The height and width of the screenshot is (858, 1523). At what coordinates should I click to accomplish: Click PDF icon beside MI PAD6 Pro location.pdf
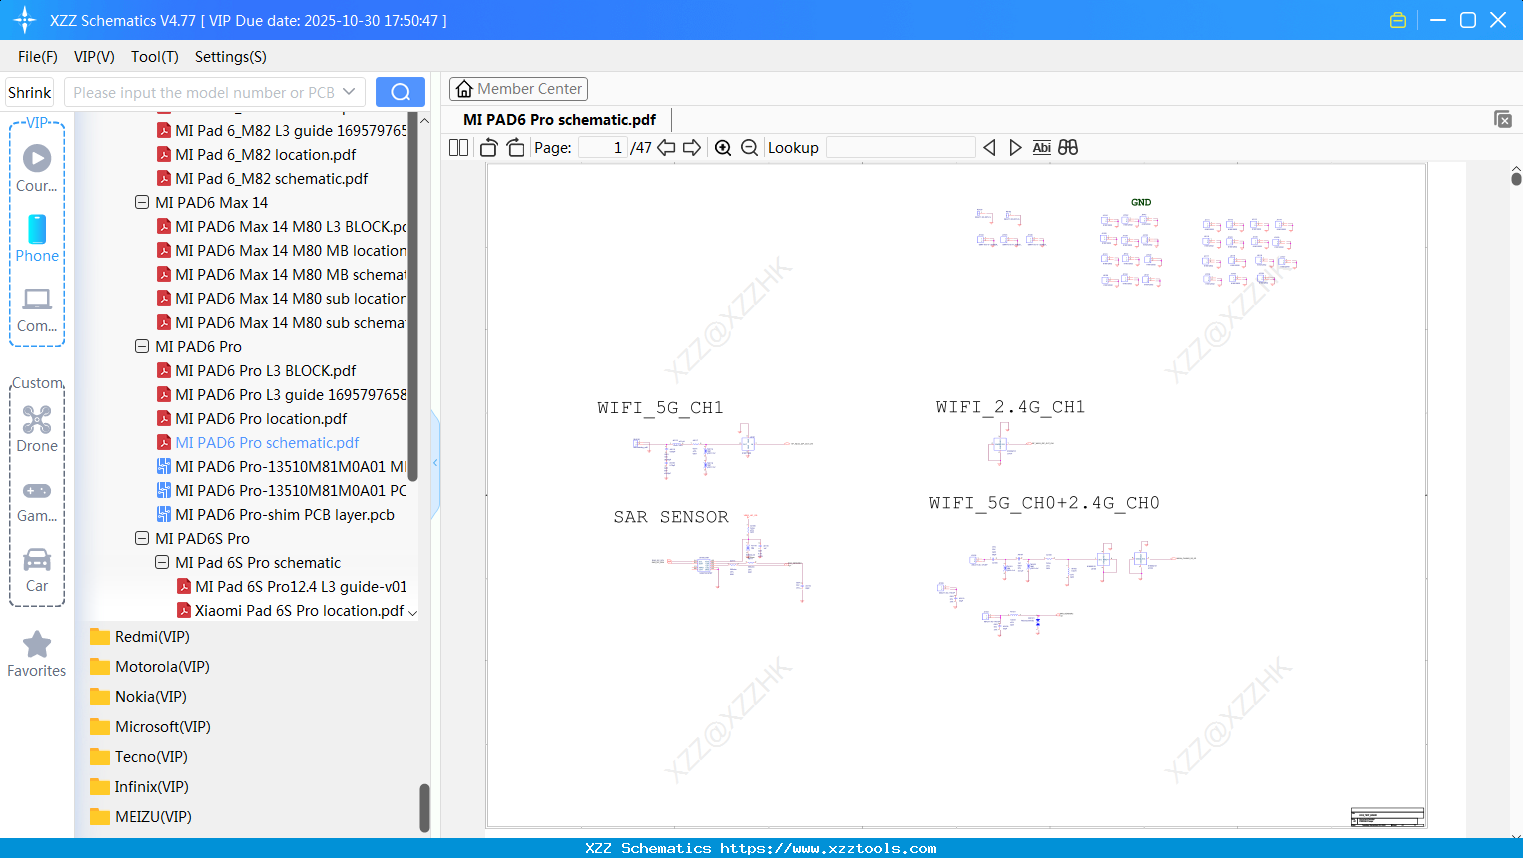164,419
